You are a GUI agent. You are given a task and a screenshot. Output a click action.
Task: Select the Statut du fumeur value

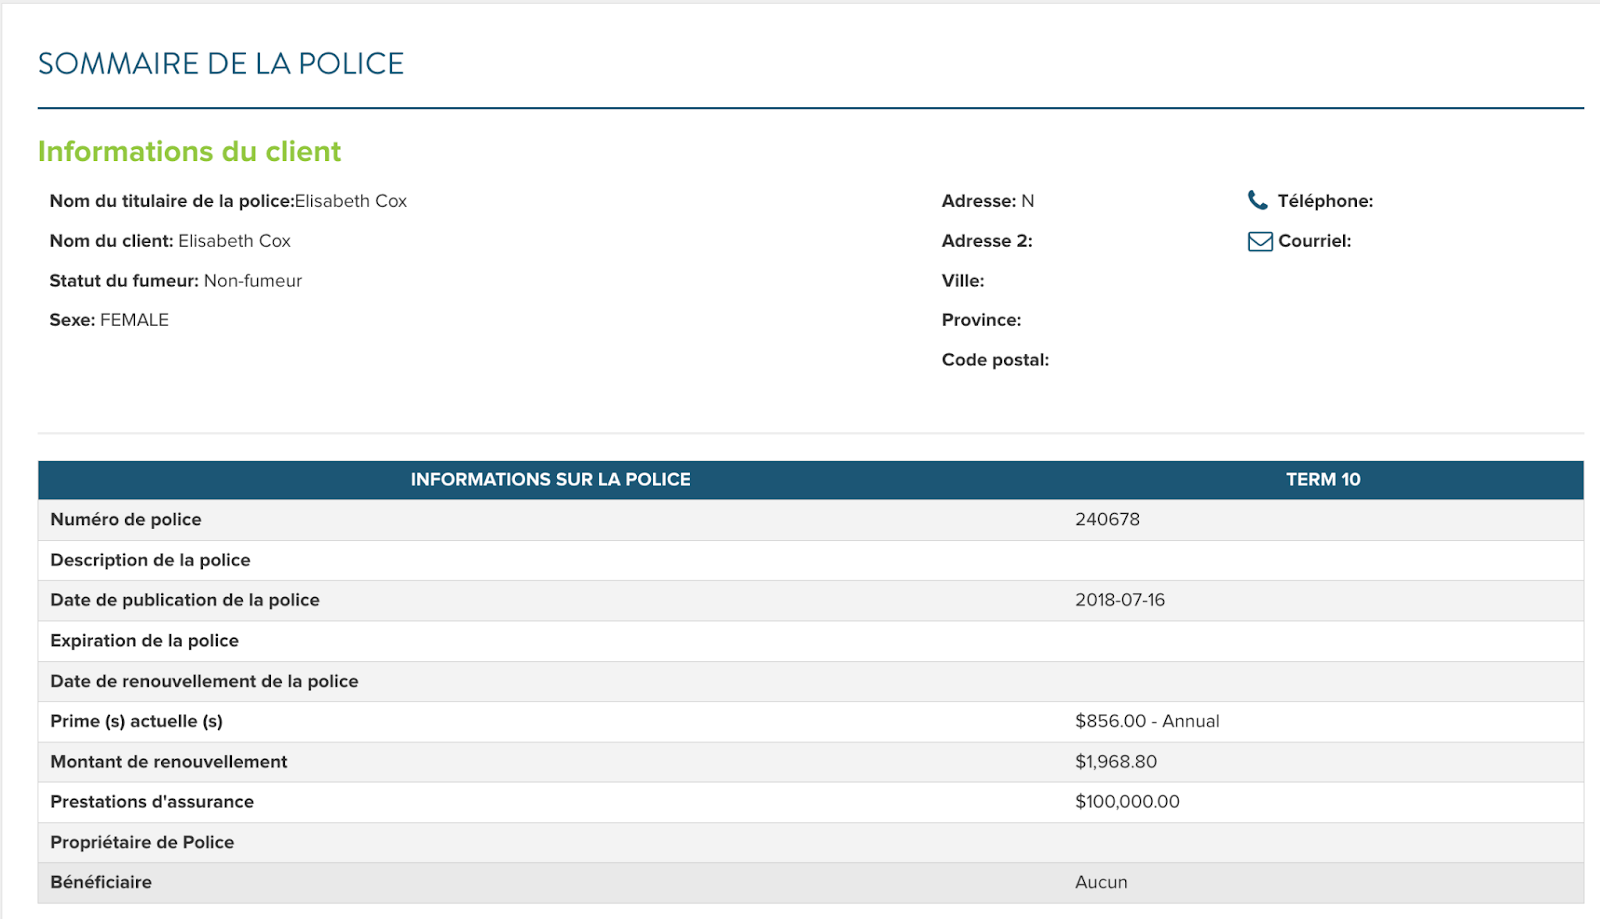[x=252, y=281]
